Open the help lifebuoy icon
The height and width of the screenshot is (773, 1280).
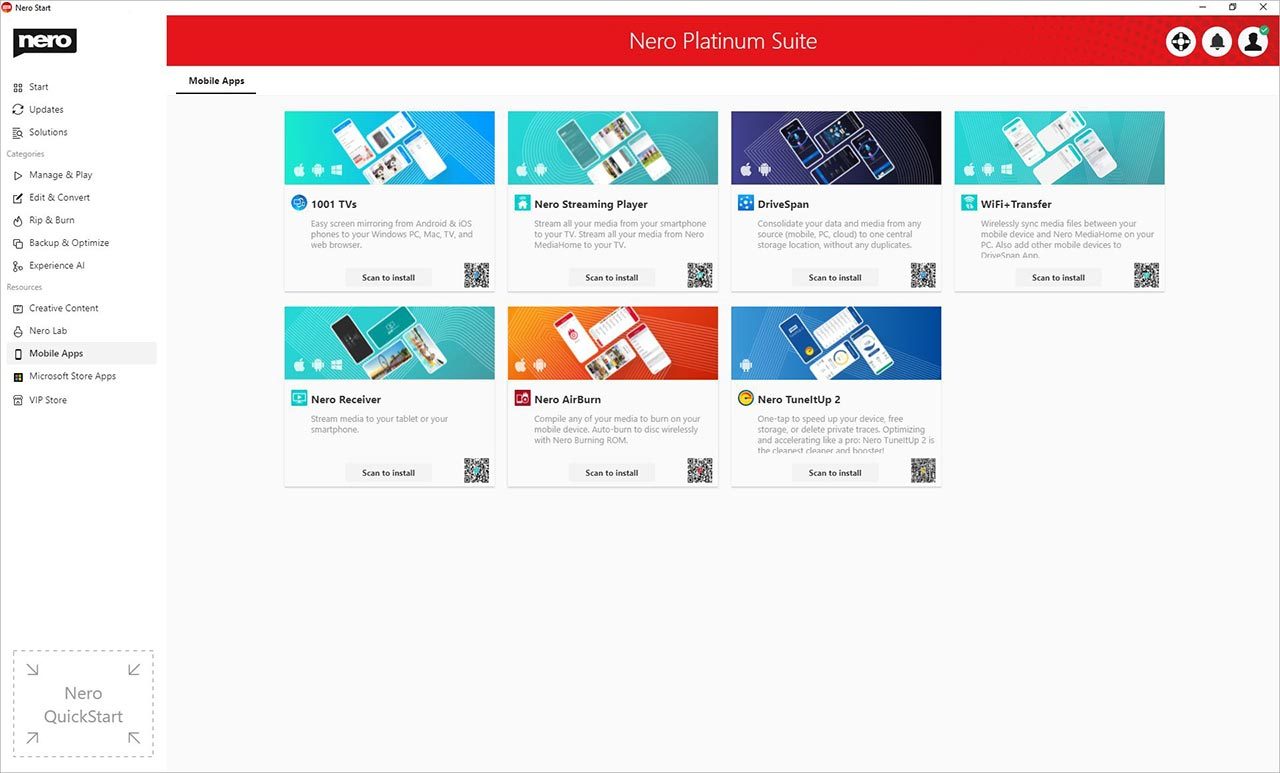(1181, 41)
